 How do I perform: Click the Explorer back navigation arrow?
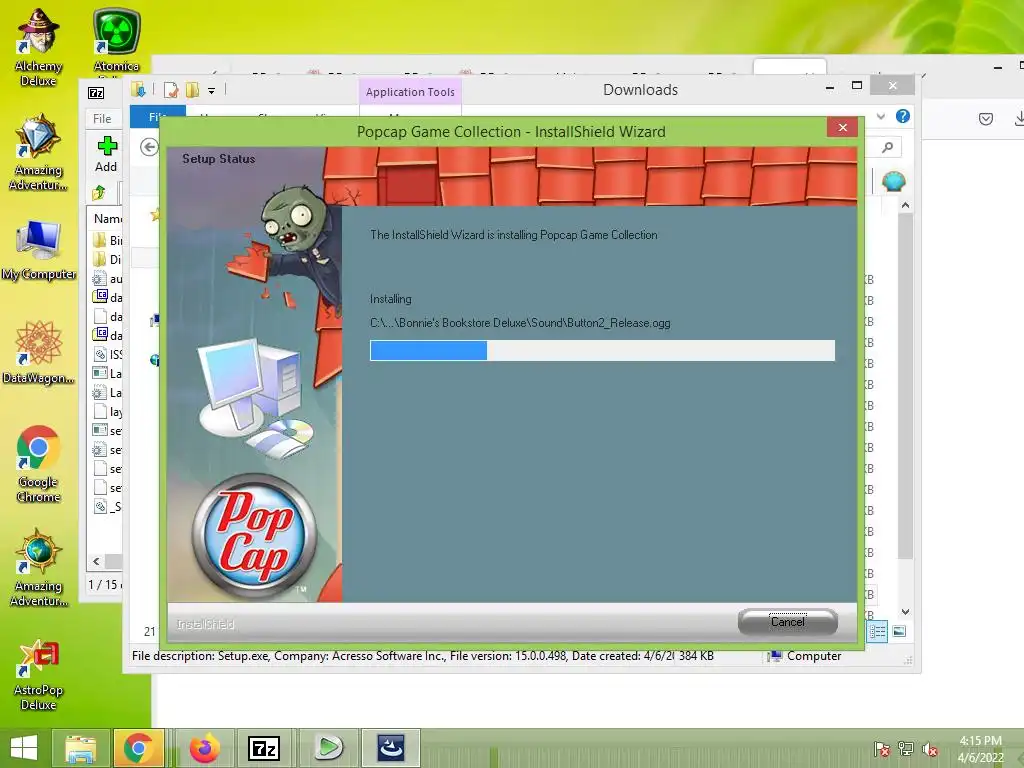[149, 147]
